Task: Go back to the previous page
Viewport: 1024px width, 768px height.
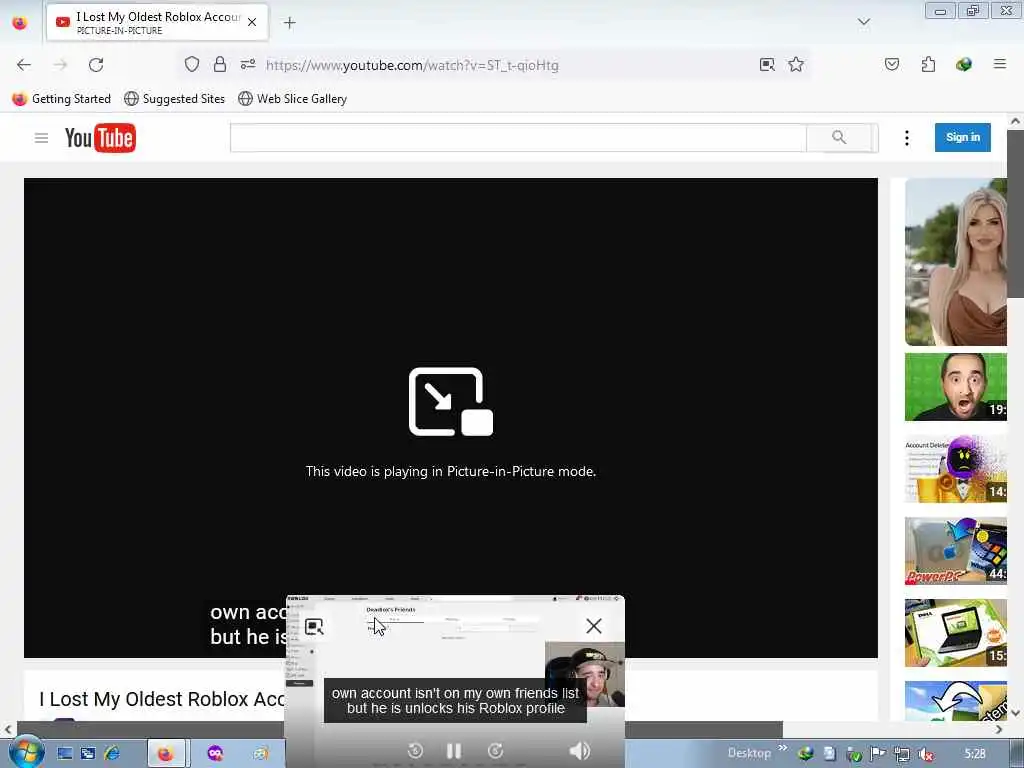Action: 24,65
